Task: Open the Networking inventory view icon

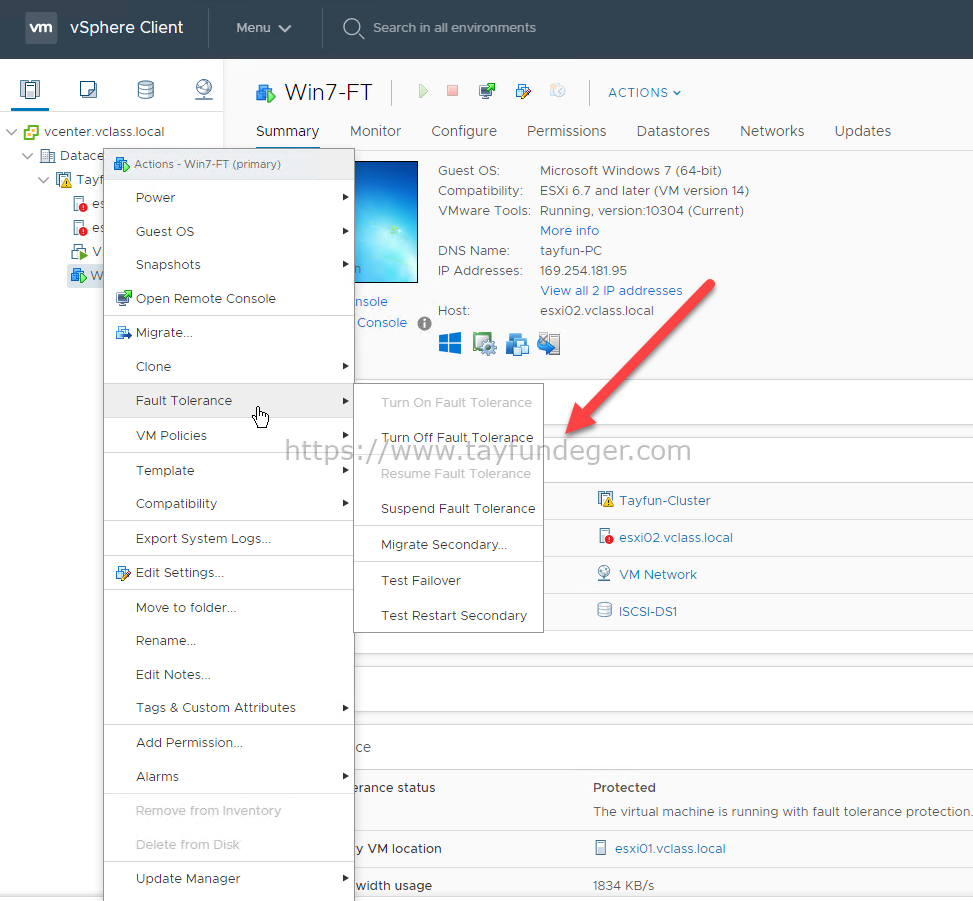Action: pyautogui.click(x=204, y=89)
